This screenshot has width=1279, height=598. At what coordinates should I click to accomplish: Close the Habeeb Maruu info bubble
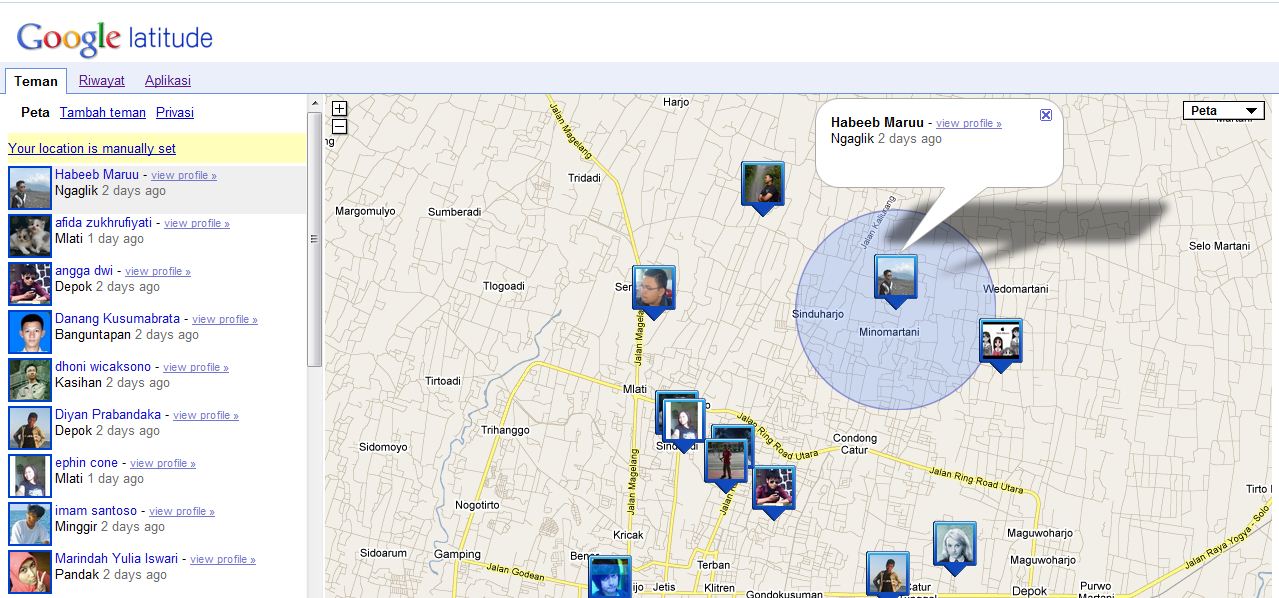point(1046,115)
